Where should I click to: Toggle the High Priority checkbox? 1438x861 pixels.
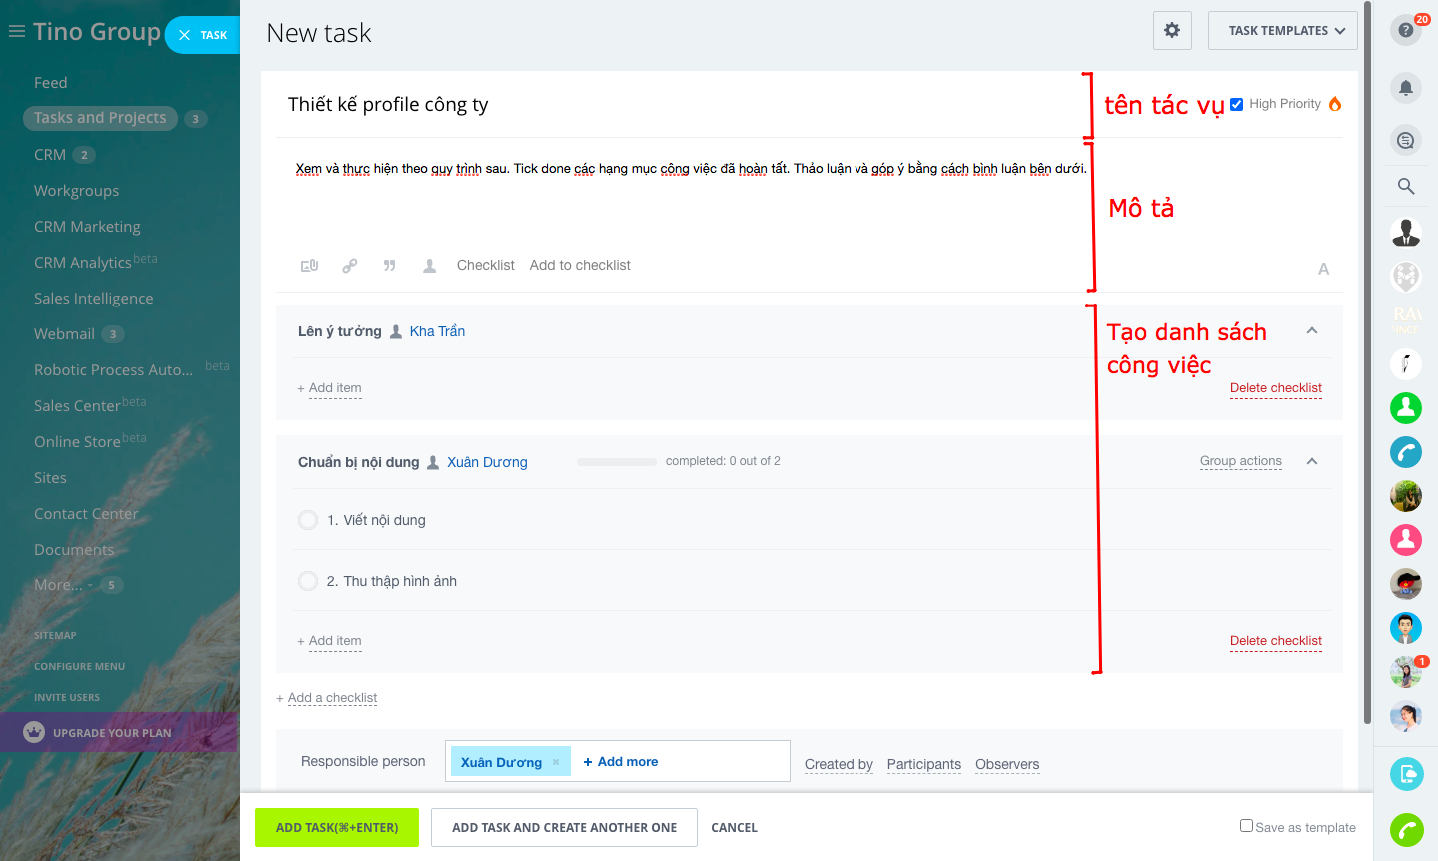pos(1237,104)
